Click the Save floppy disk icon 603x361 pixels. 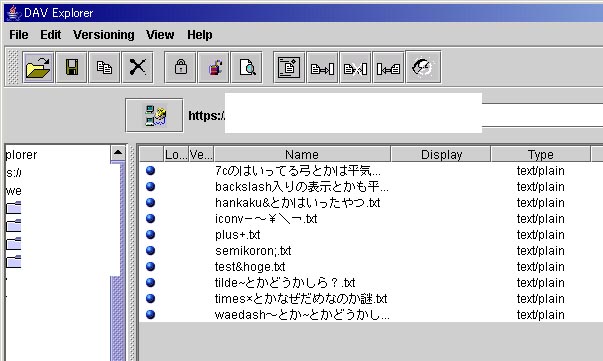(72, 67)
